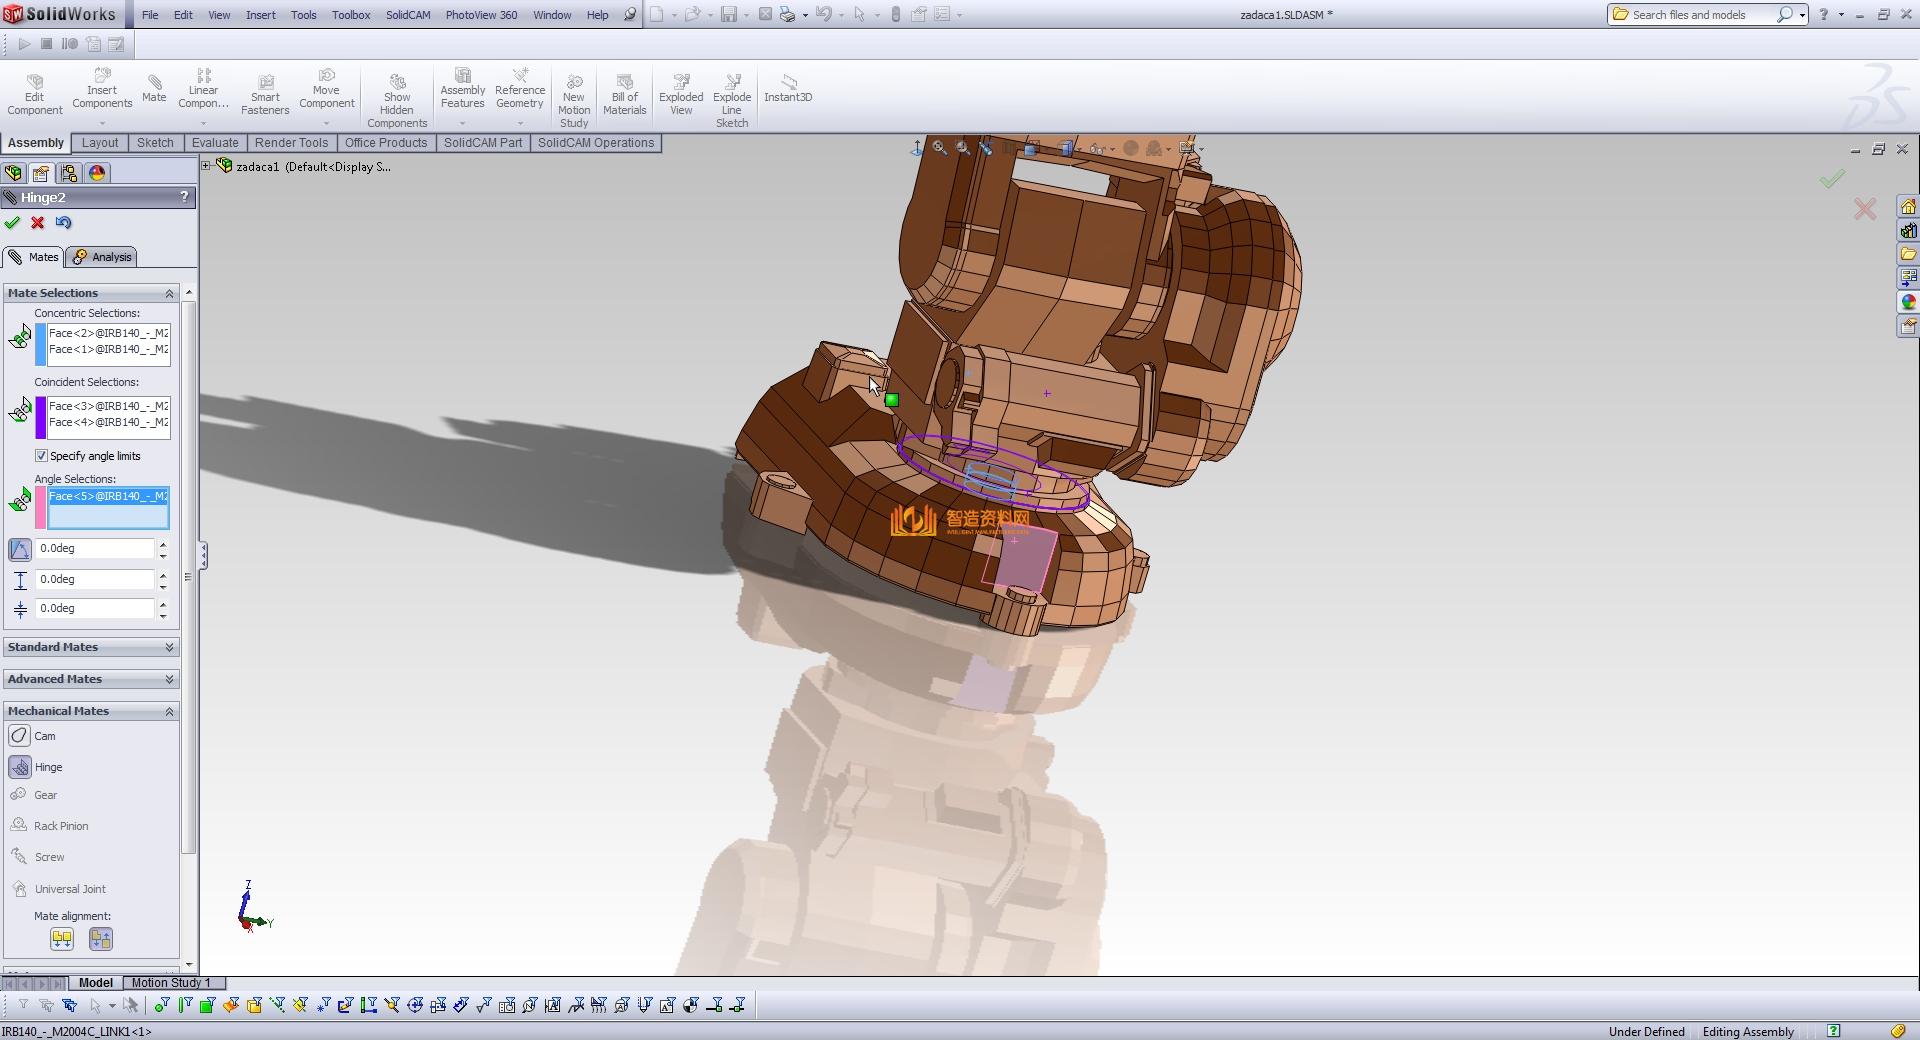Screen dimensions: 1920x1040
Task: Open the Toolbox menu
Action: pyautogui.click(x=351, y=15)
